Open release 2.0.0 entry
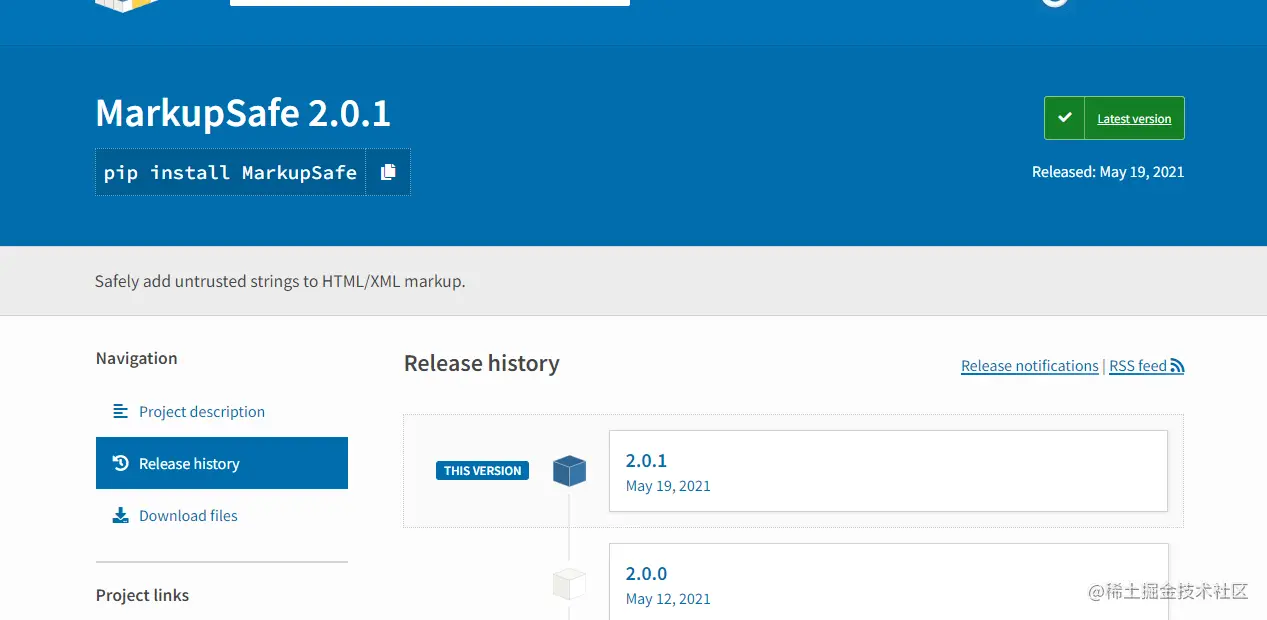1267x620 pixels. pyautogui.click(x=888, y=582)
